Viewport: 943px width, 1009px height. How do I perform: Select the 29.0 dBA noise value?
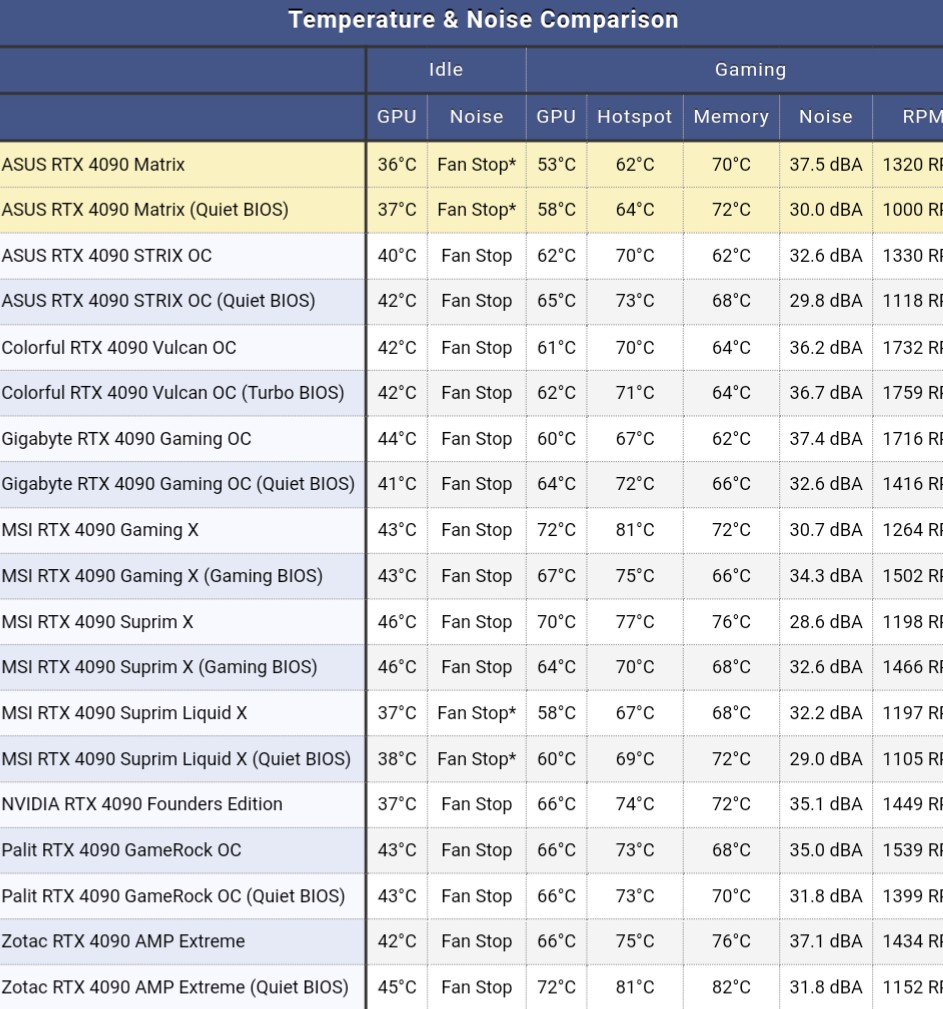click(825, 759)
